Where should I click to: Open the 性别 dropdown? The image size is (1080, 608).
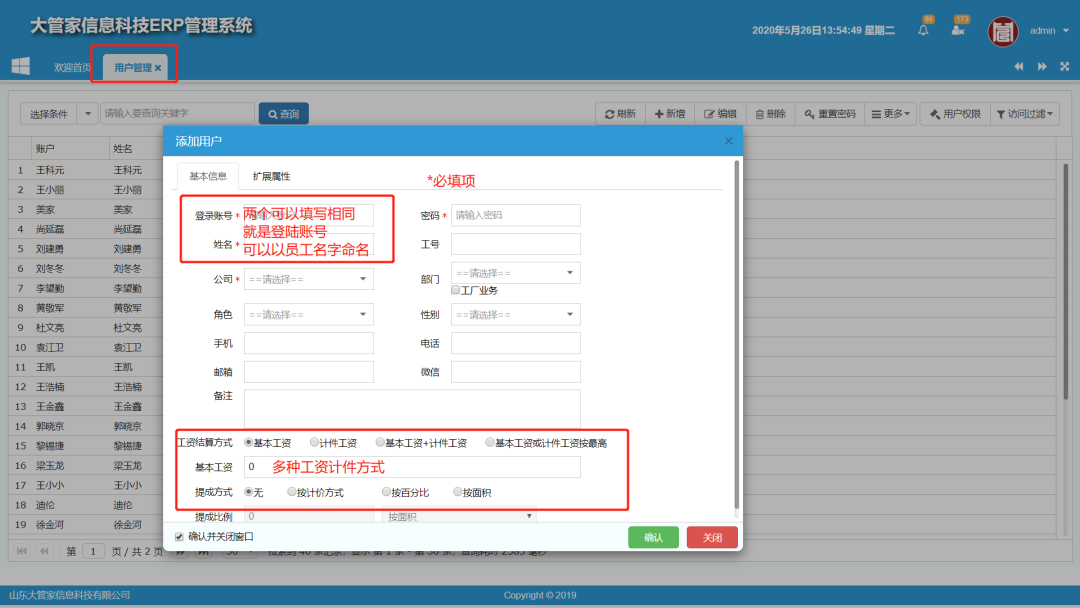click(516, 314)
